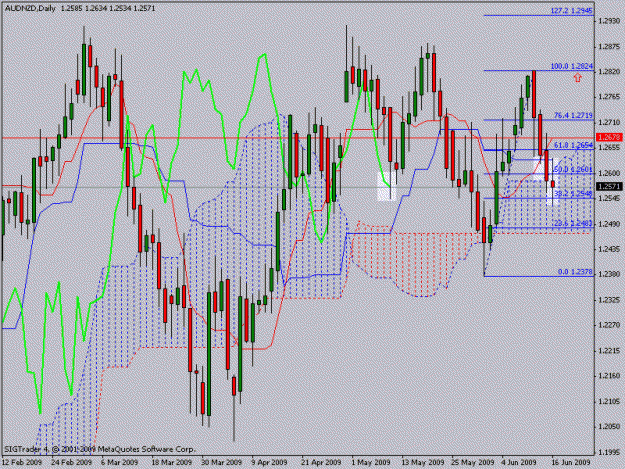Click the 1.2930 price axis label

[609, 21]
